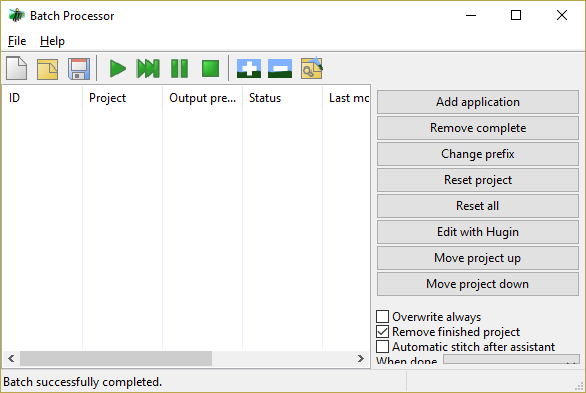Enable Automatic stitch after assistant
586x393 pixels.
tap(382, 346)
